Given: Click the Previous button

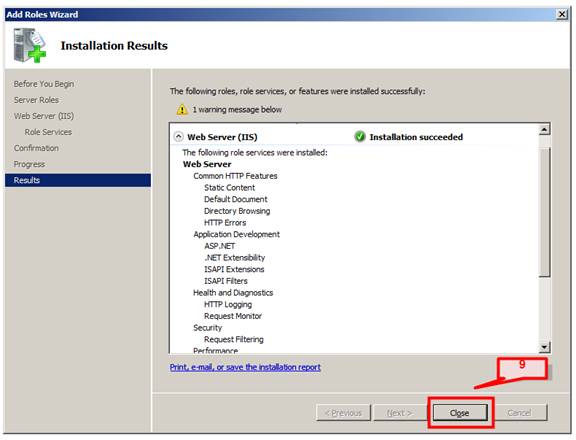Looking at the screenshot, I should click(343, 413).
